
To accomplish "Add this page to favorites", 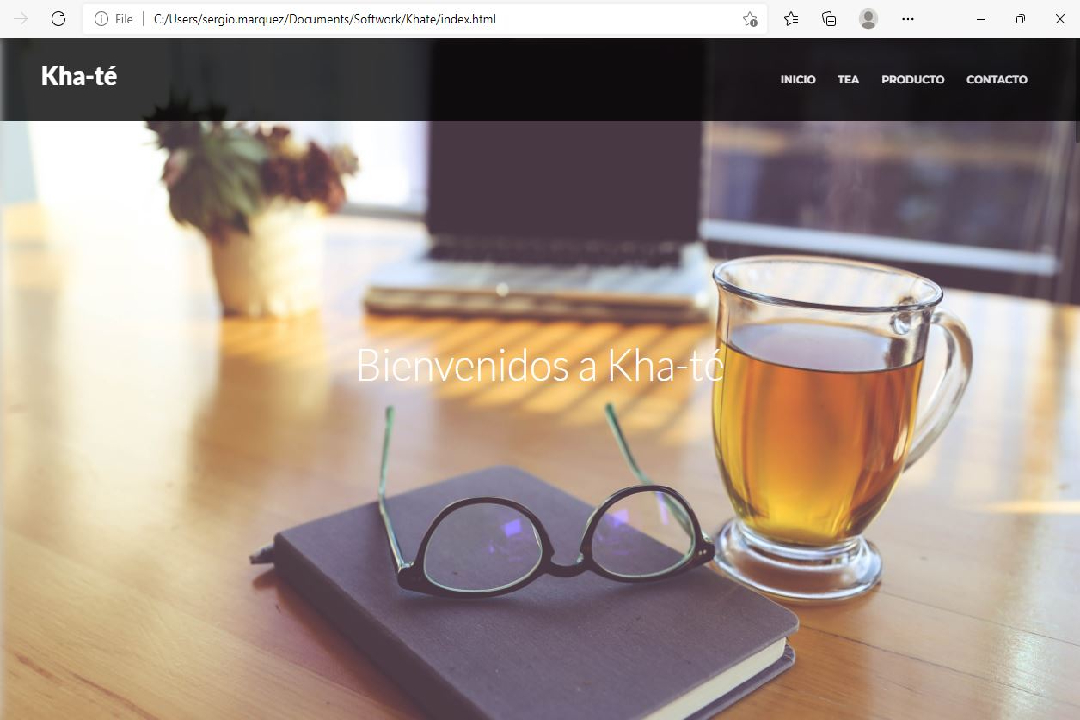I will [750, 19].
